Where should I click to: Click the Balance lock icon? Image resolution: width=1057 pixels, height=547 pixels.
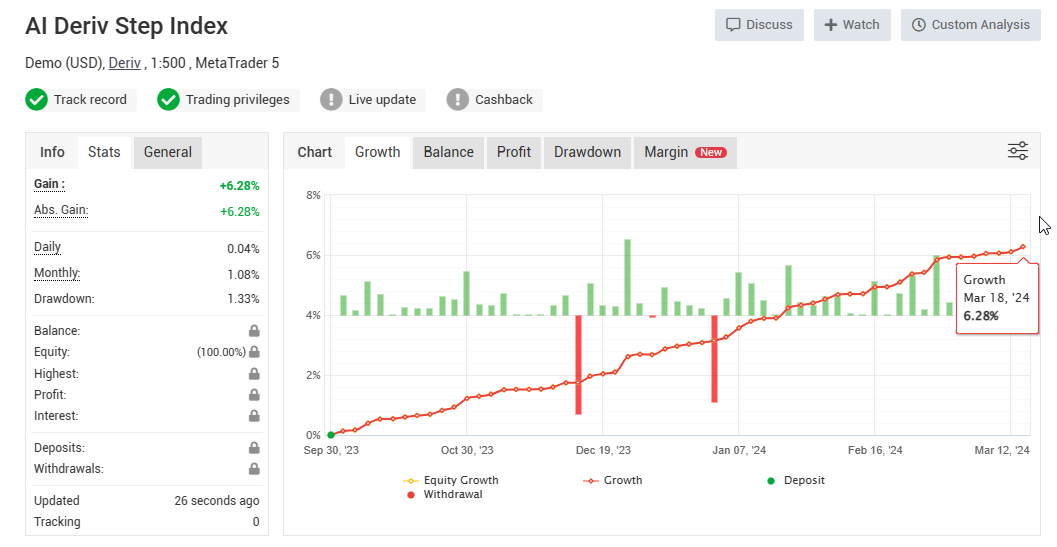[254, 331]
